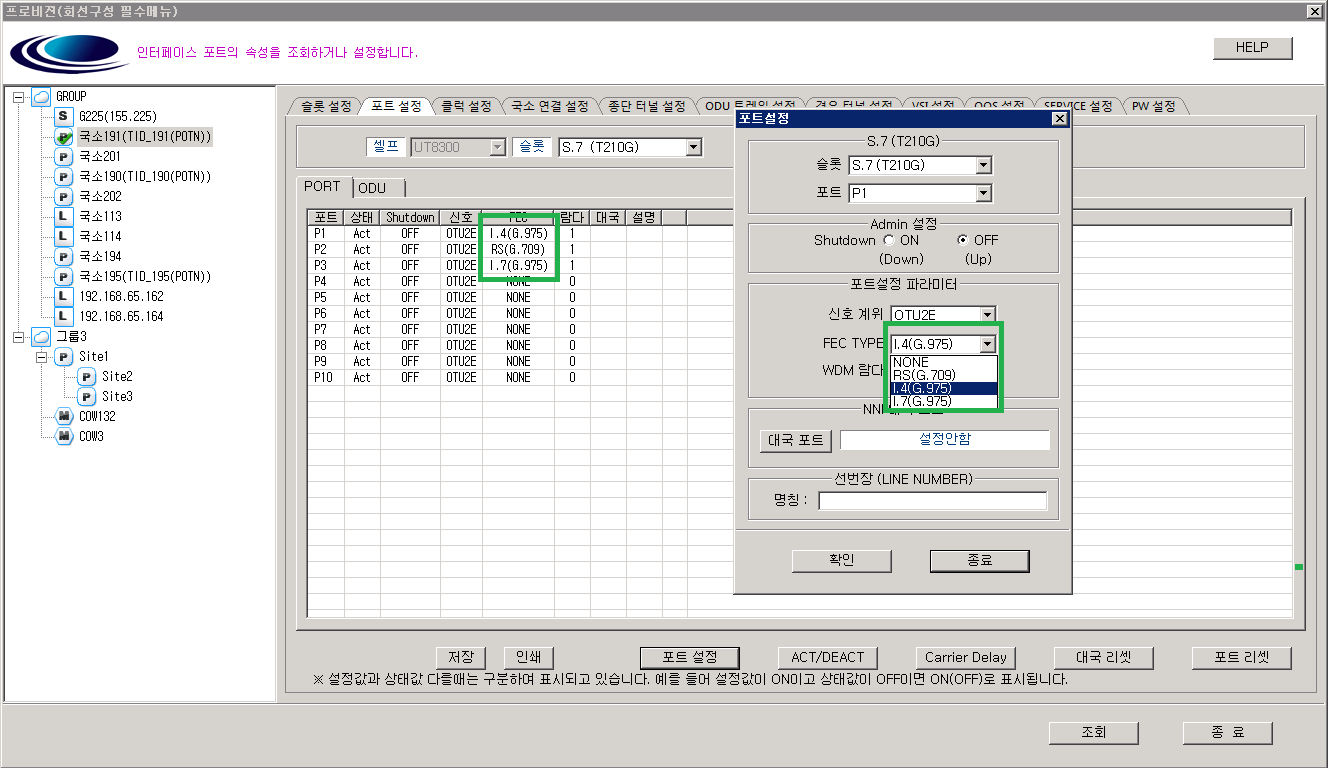Click the P icon of 국소190(TID_190(POTN))
Image resolution: width=1328 pixels, height=768 pixels.
[x=64, y=176]
